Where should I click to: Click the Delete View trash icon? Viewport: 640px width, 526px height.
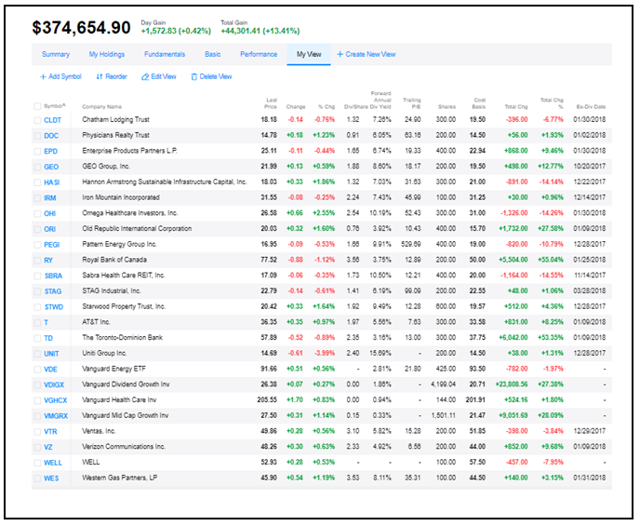(x=194, y=77)
